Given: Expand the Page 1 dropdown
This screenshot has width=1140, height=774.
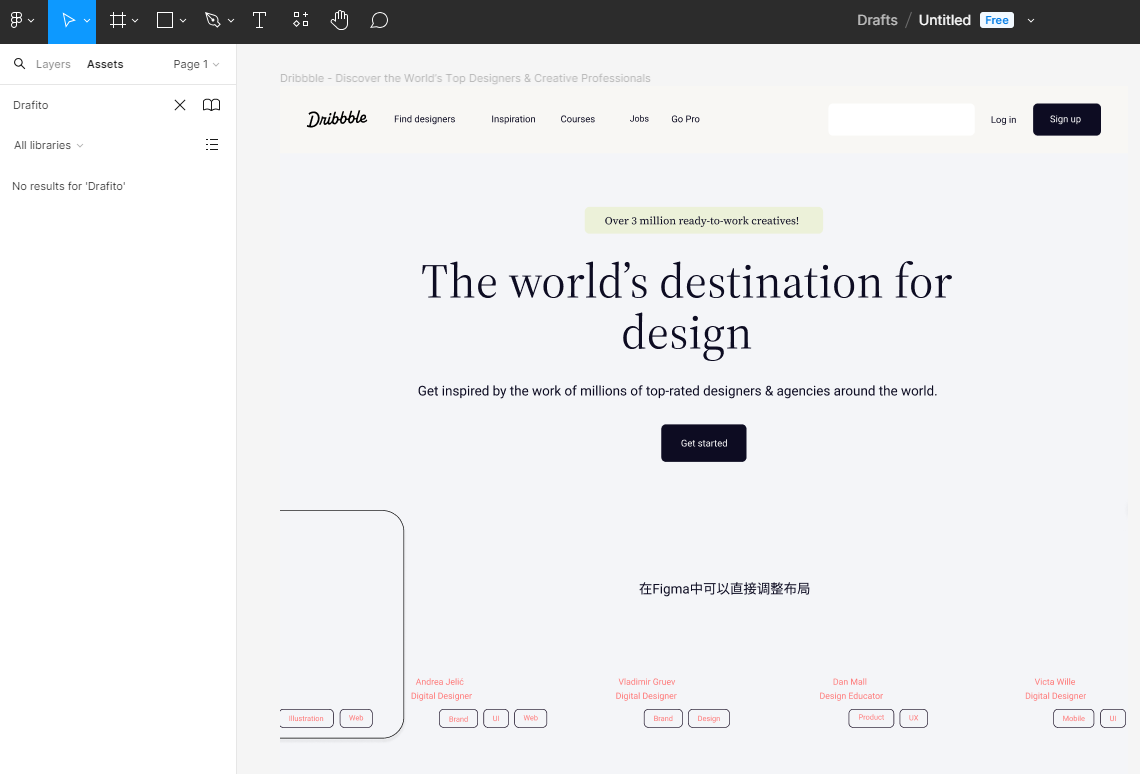Looking at the screenshot, I should [x=196, y=64].
